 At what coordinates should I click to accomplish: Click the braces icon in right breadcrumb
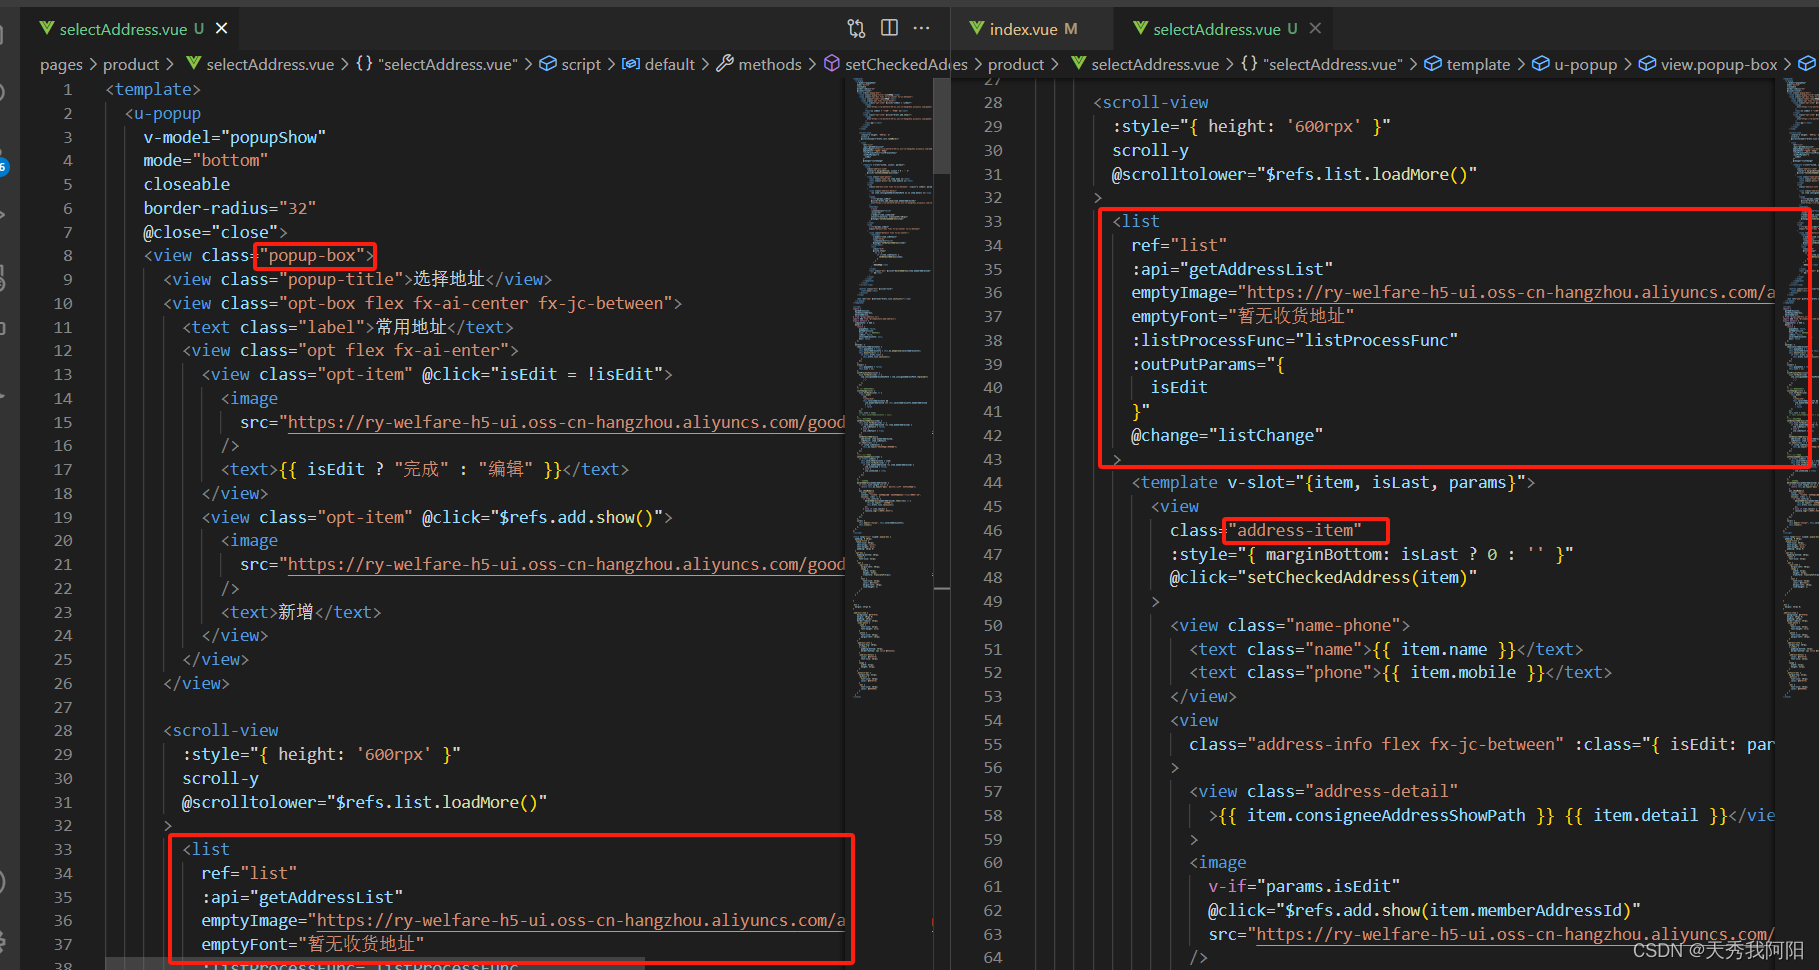(x=1249, y=64)
